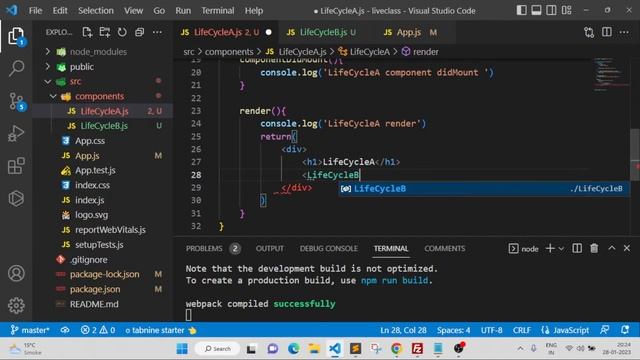
Task: Click master branch in status bar
Action: click(30, 330)
